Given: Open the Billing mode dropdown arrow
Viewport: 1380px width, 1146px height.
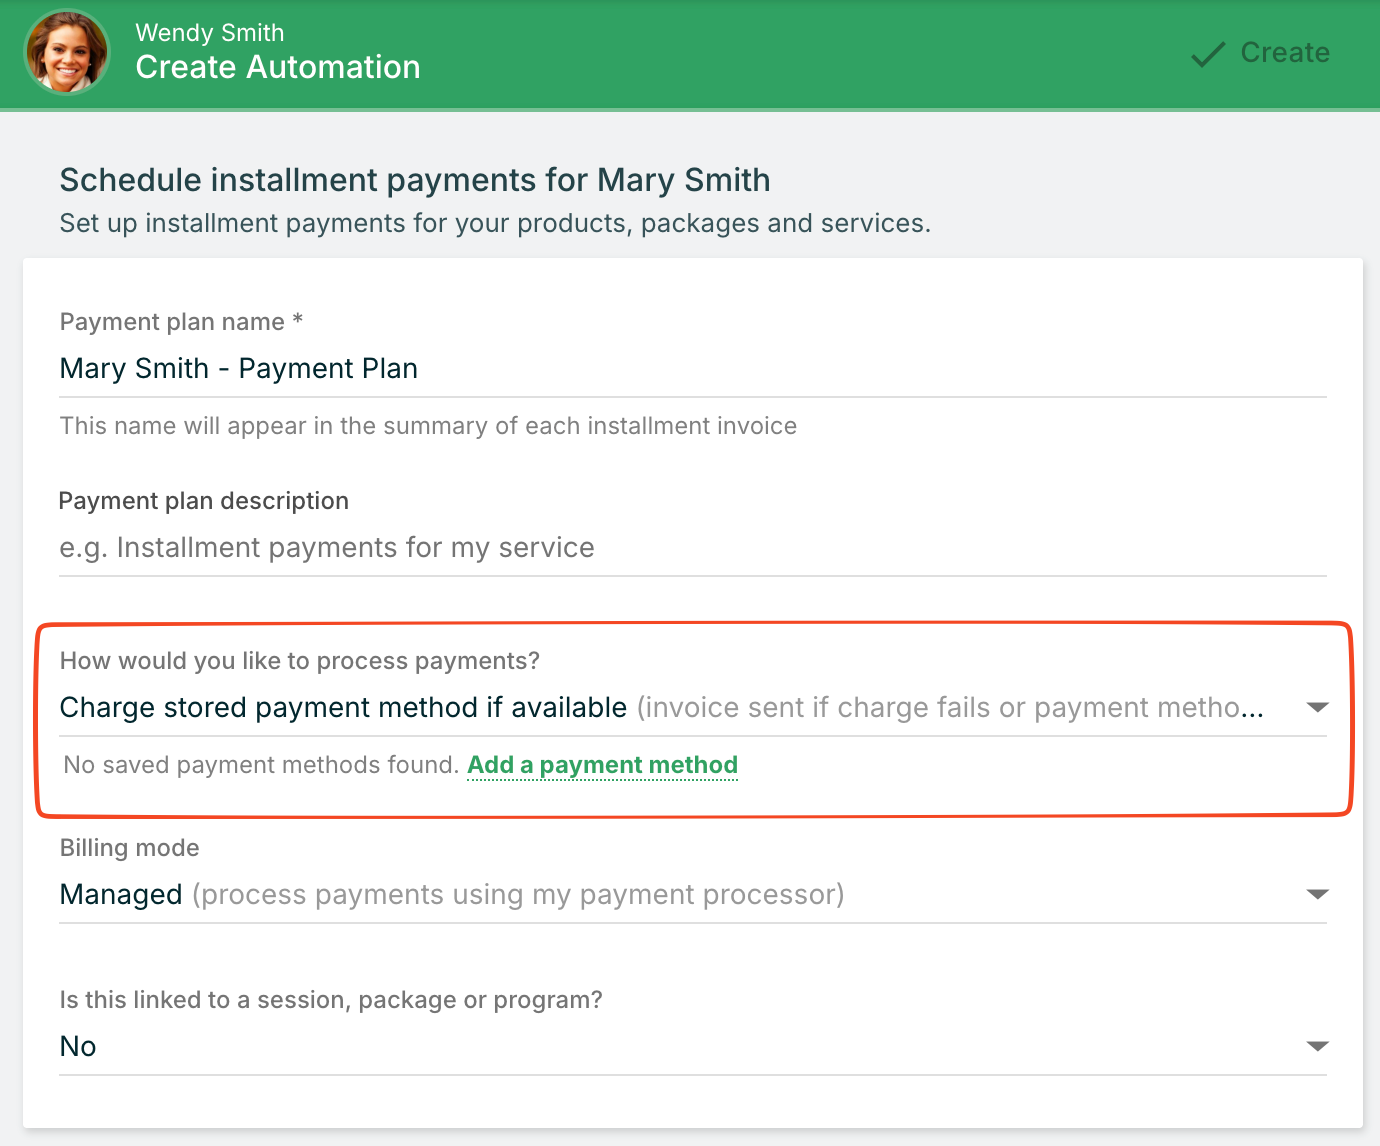Looking at the screenshot, I should click(1317, 894).
